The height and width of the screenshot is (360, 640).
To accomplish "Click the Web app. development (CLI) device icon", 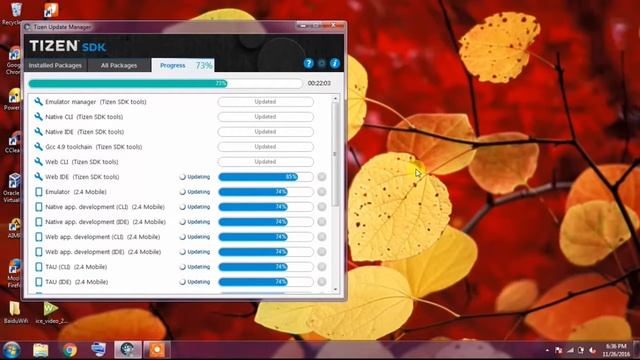I will click(39, 237).
